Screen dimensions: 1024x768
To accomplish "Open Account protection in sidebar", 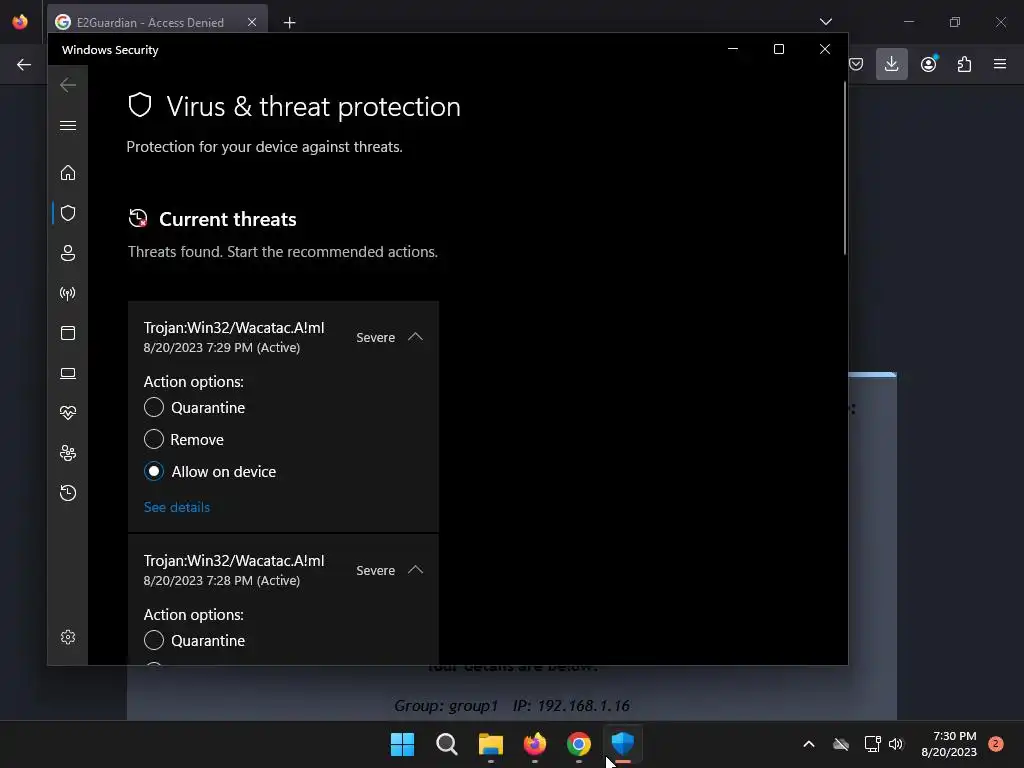I will [x=68, y=253].
